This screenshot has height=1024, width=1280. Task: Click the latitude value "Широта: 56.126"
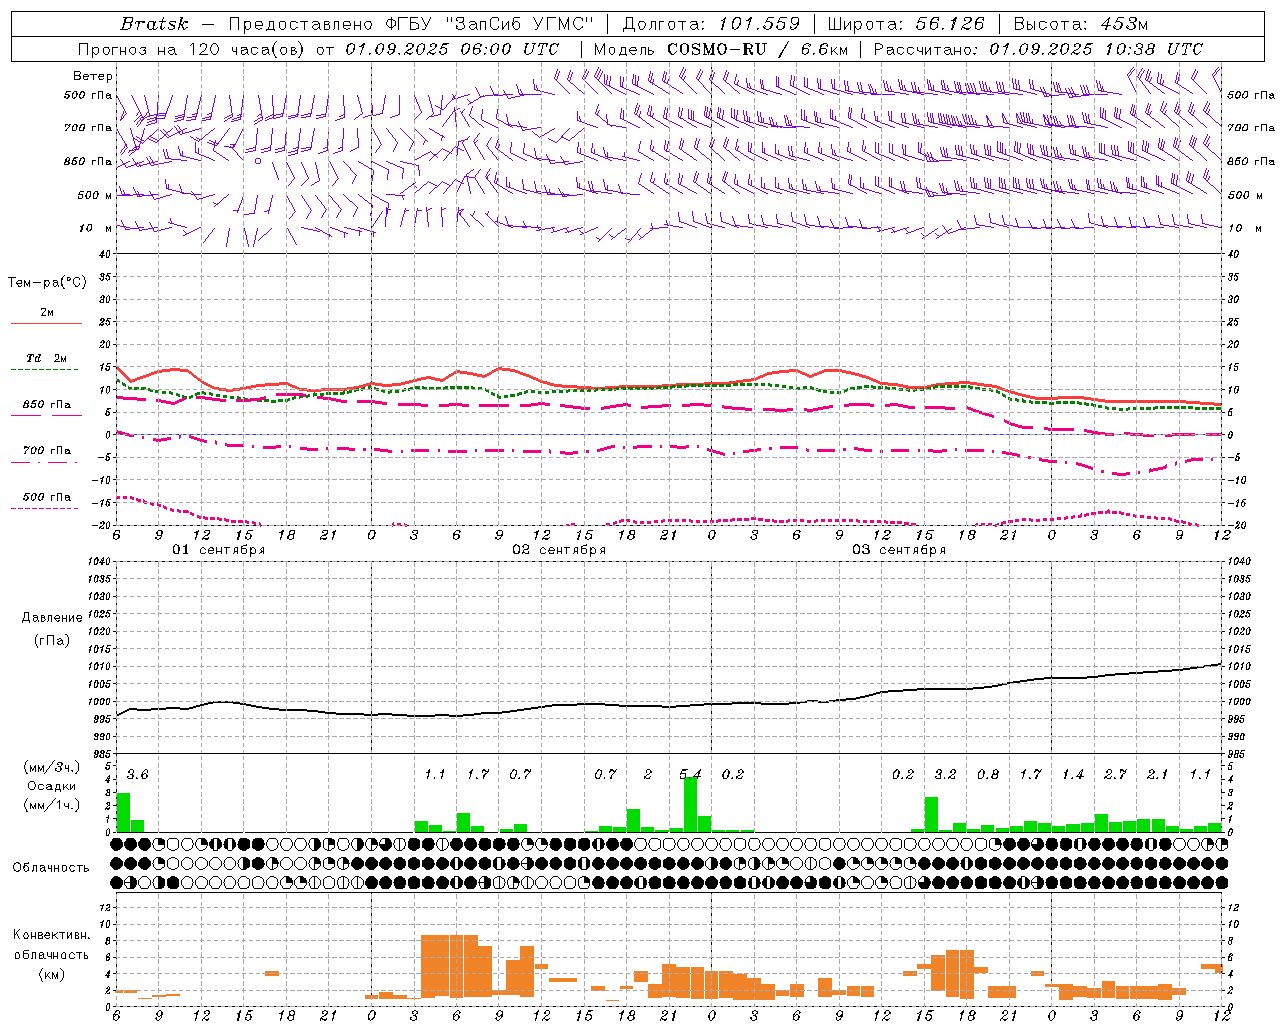click(x=906, y=24)
